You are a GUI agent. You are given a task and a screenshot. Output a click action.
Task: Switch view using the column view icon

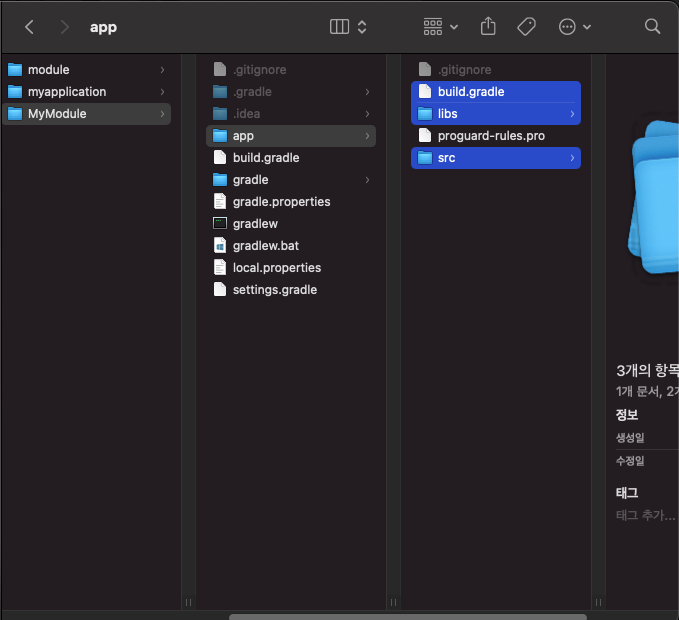(339, 27)
